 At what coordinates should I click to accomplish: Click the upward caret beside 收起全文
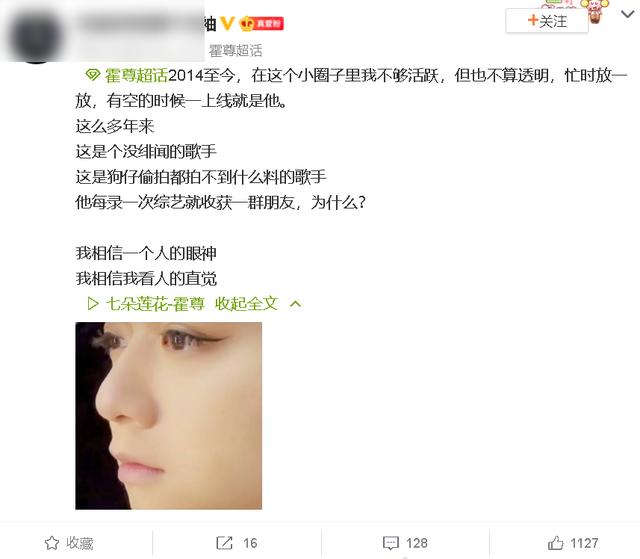[296, 304]
